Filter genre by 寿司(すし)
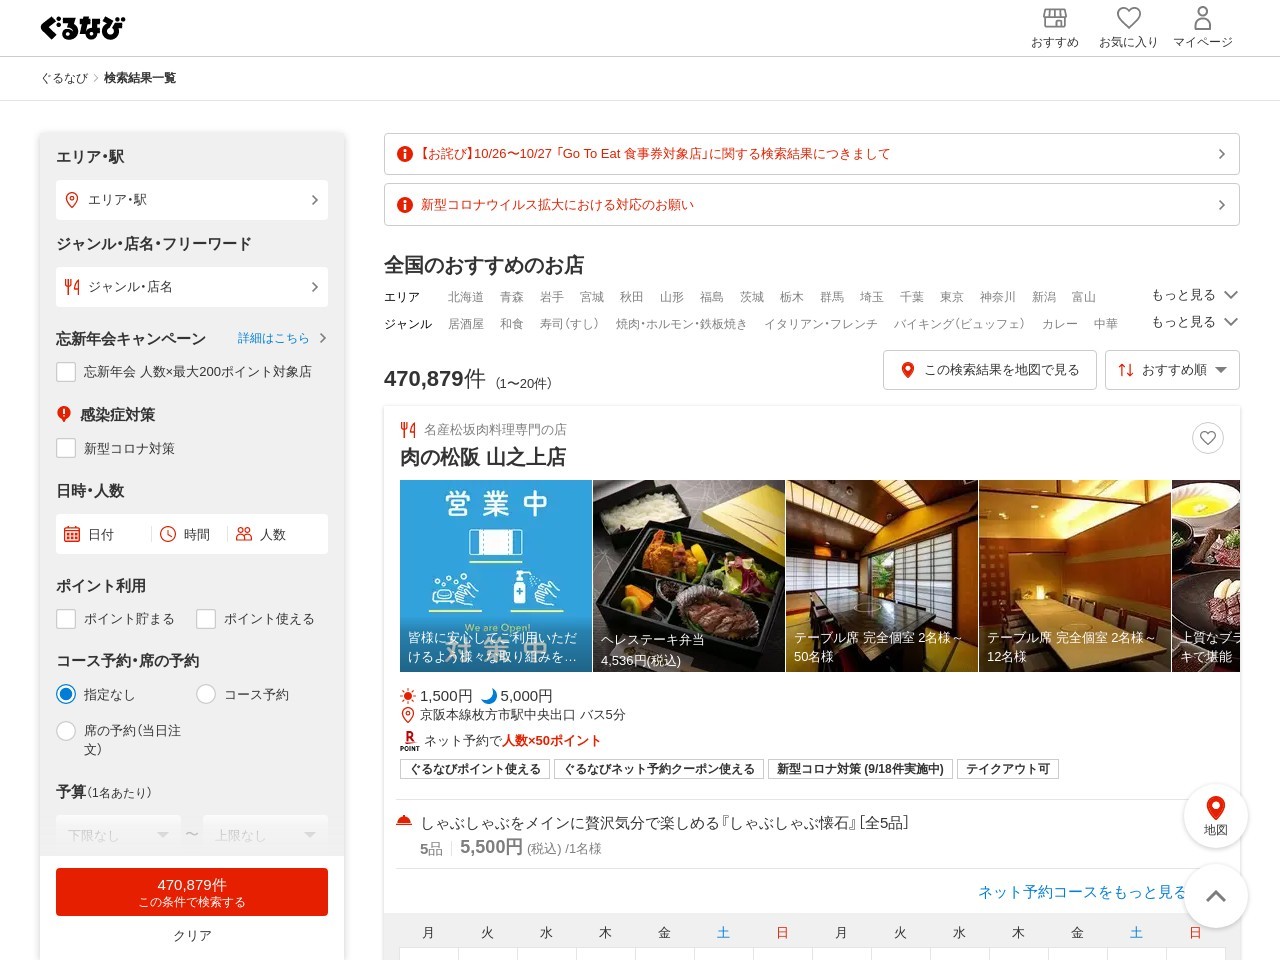The height and width of the screenshot is (960, 1280). pos(569,324)
